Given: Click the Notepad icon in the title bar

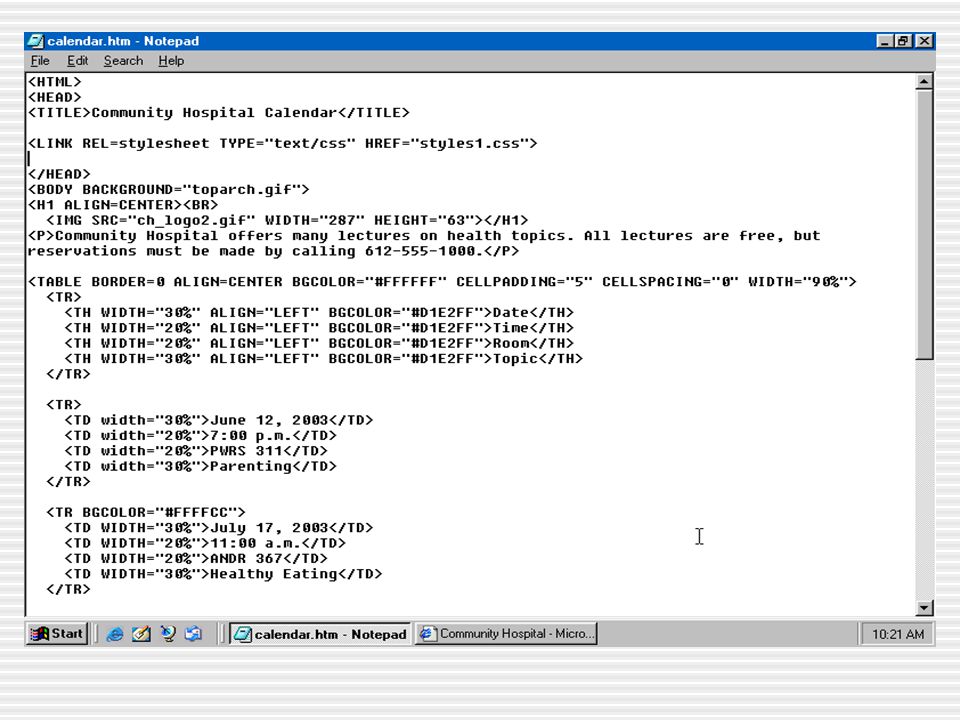Looking at the screenshot, I should tap(36, 41).
